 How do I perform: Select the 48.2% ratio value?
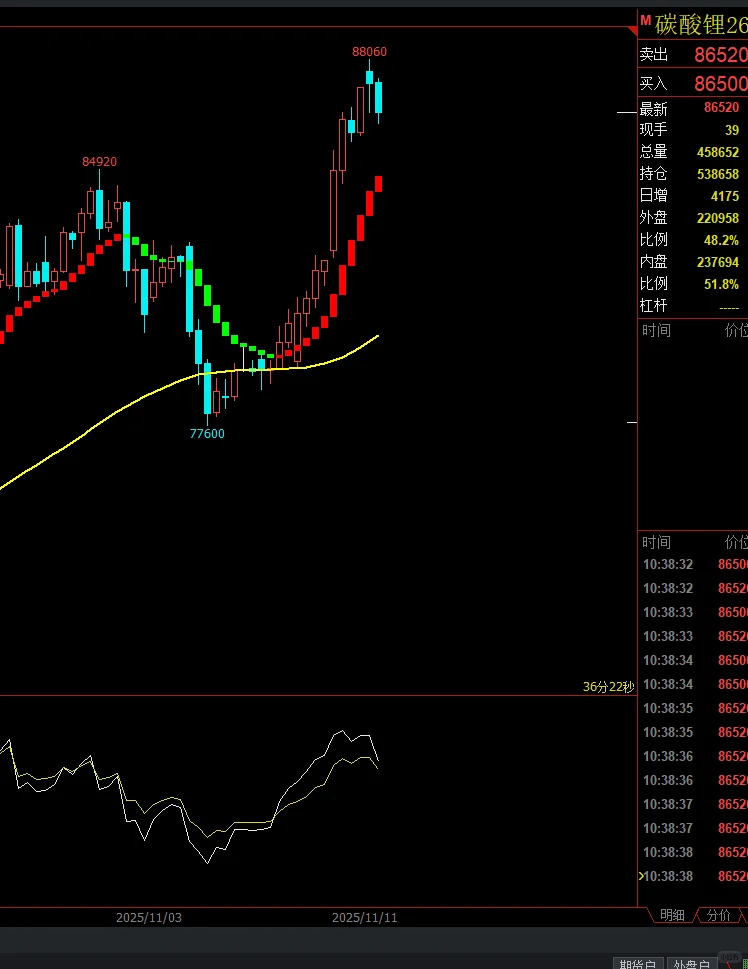click(721, 240)
